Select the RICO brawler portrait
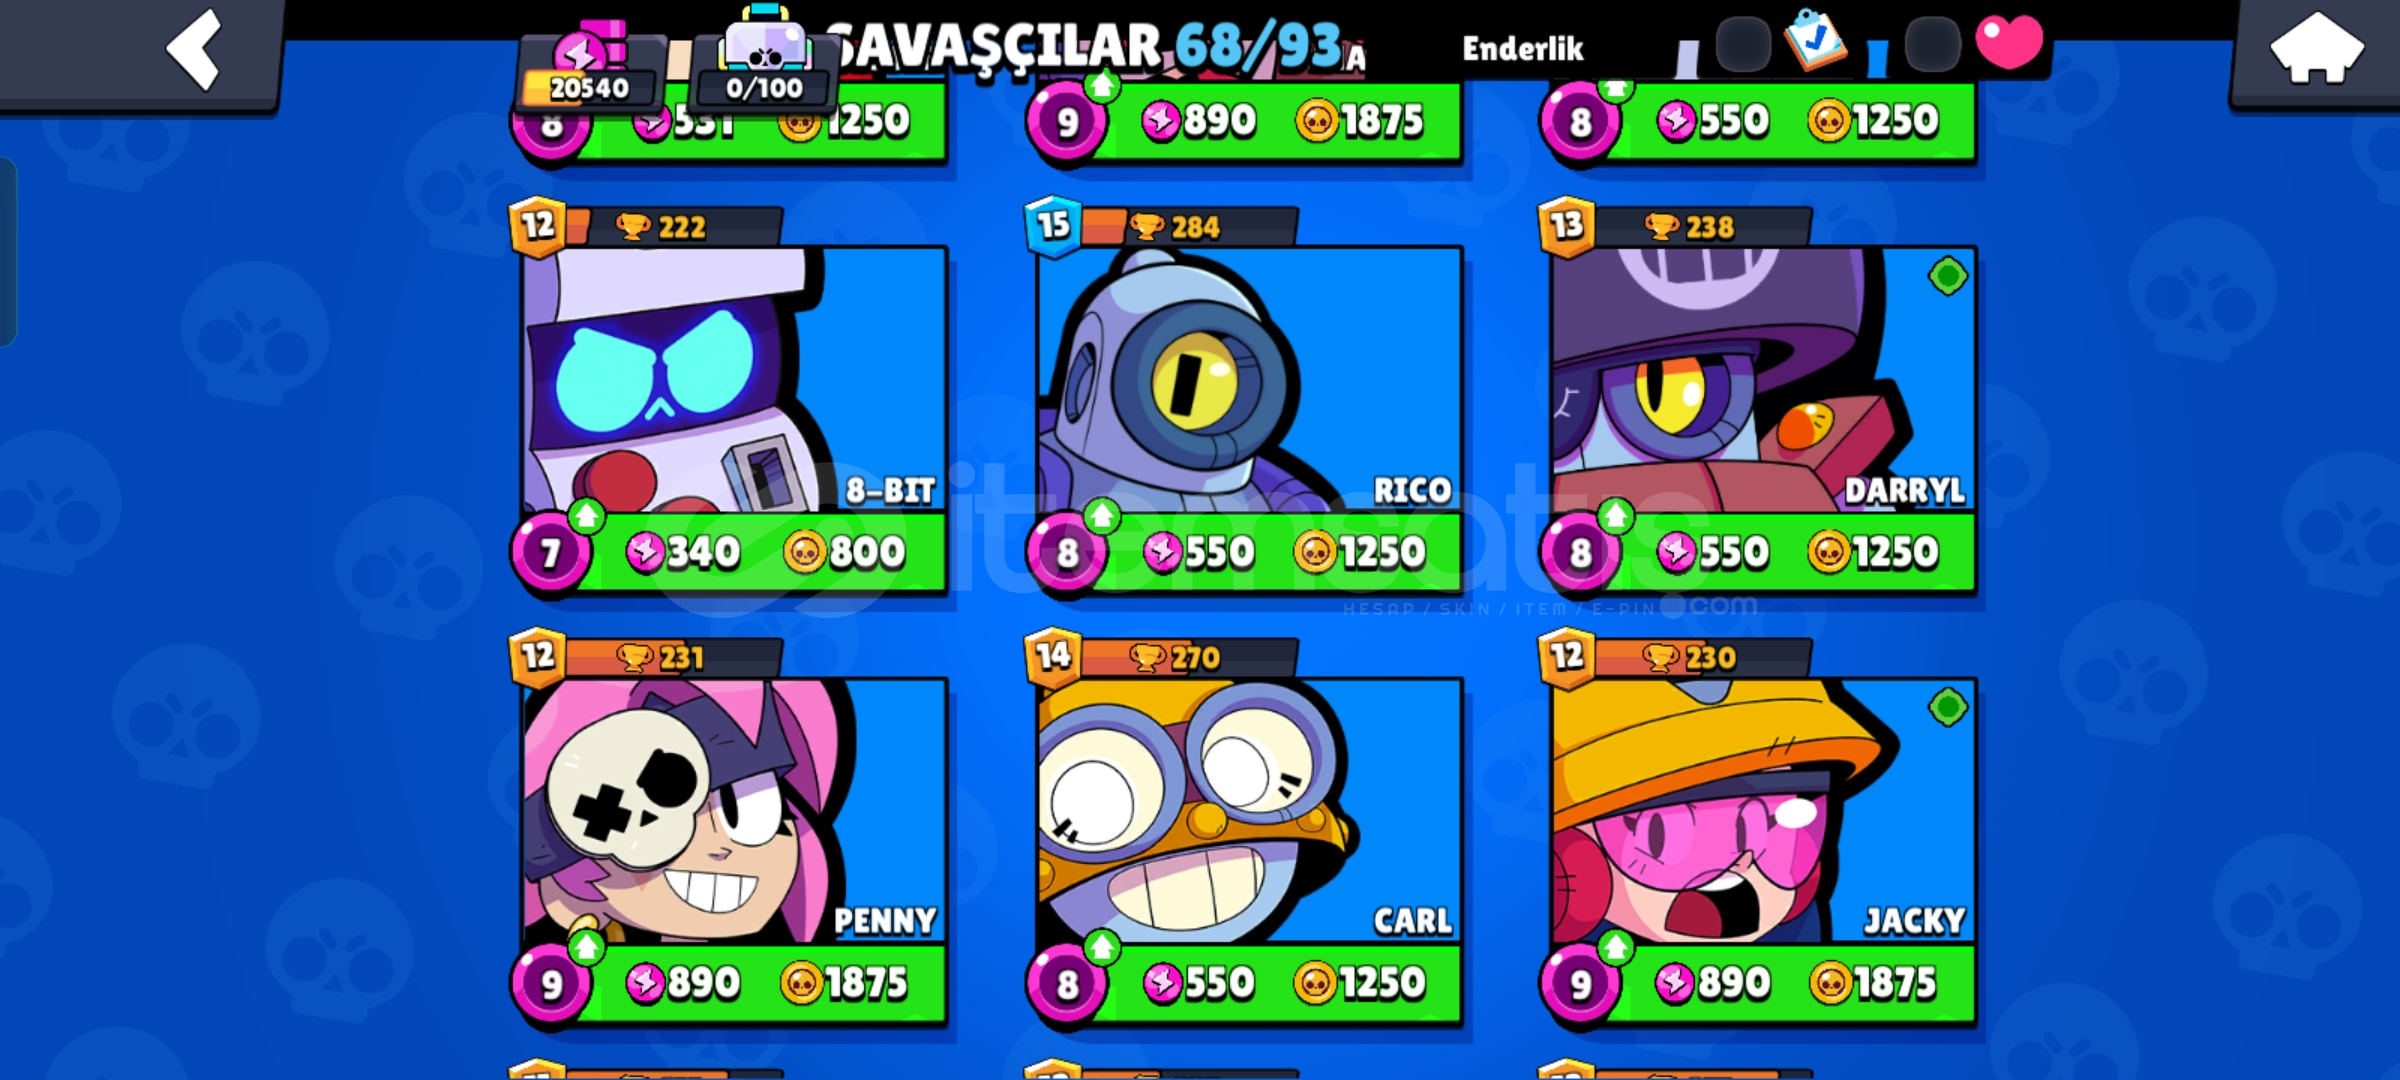Viewport: 2400px width, 1080px height. pyautogui.click(x=1249, y=380)
